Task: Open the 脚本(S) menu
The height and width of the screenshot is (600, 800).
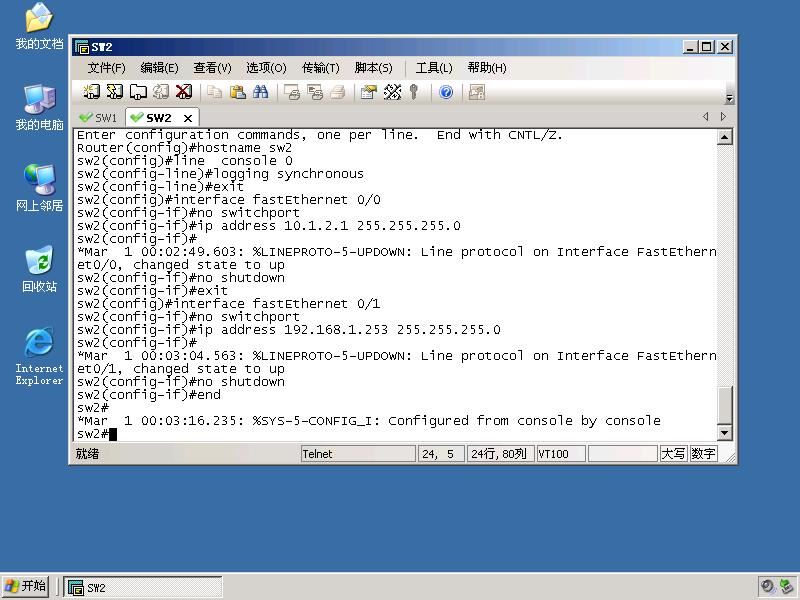Action: coord(373,68)
